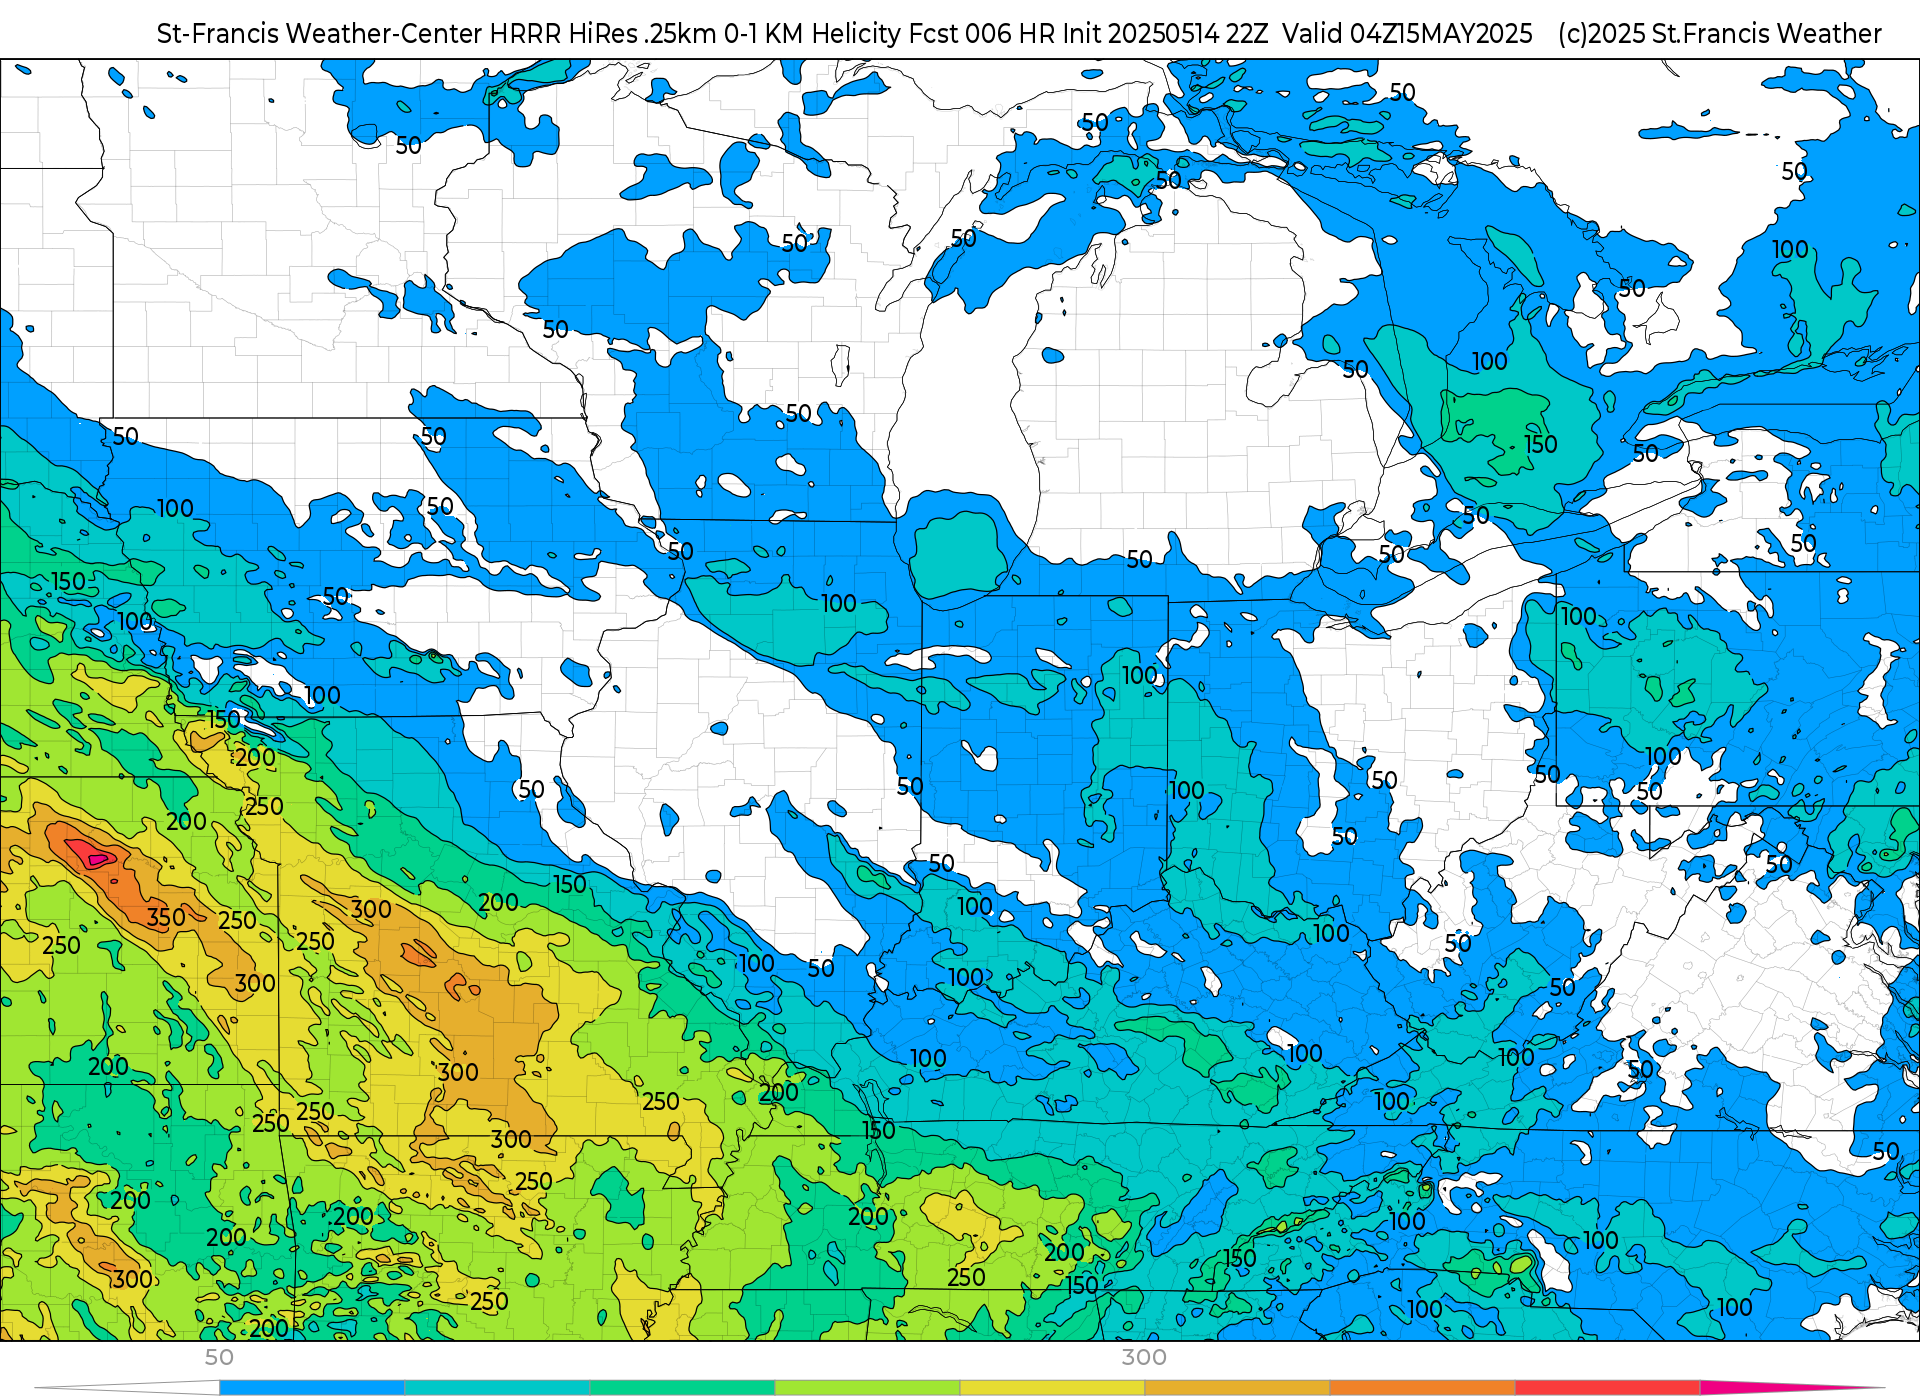1920x1400 pixels.
Task: Click the "50" legend label below the map
Action: coord(219,1357)
